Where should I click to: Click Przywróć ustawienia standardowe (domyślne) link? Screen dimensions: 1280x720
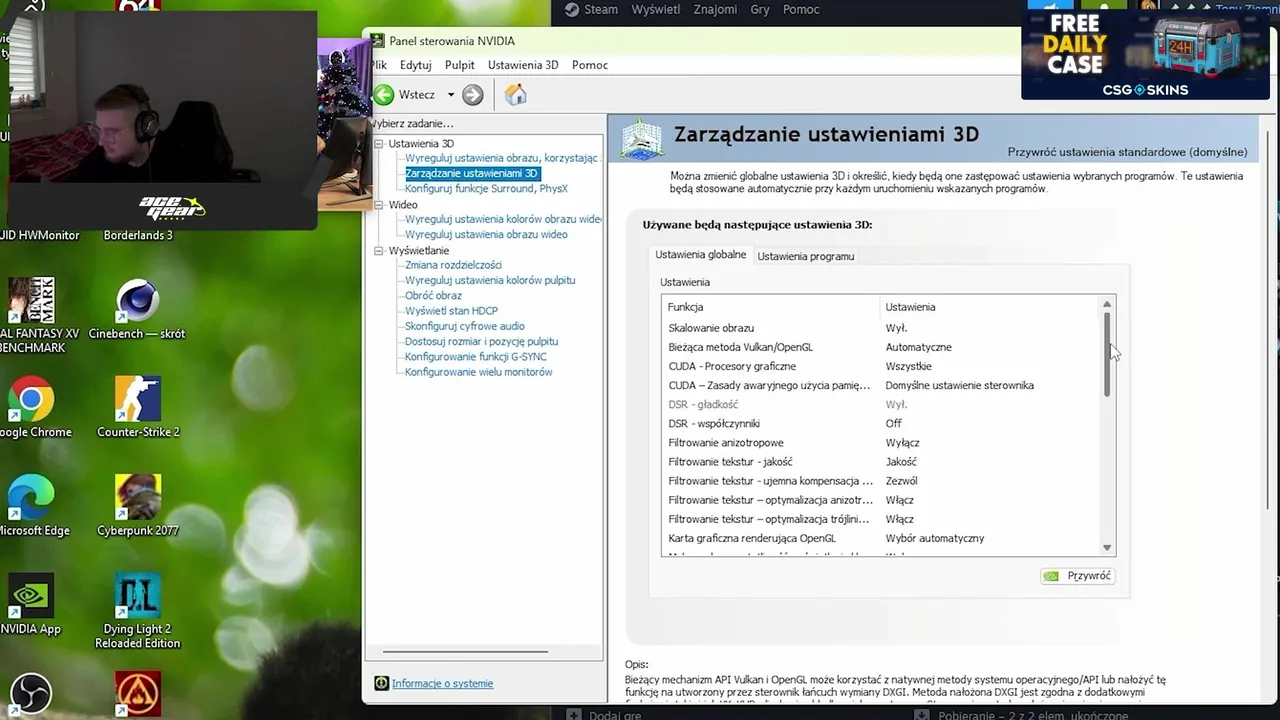click(1127, 152)
